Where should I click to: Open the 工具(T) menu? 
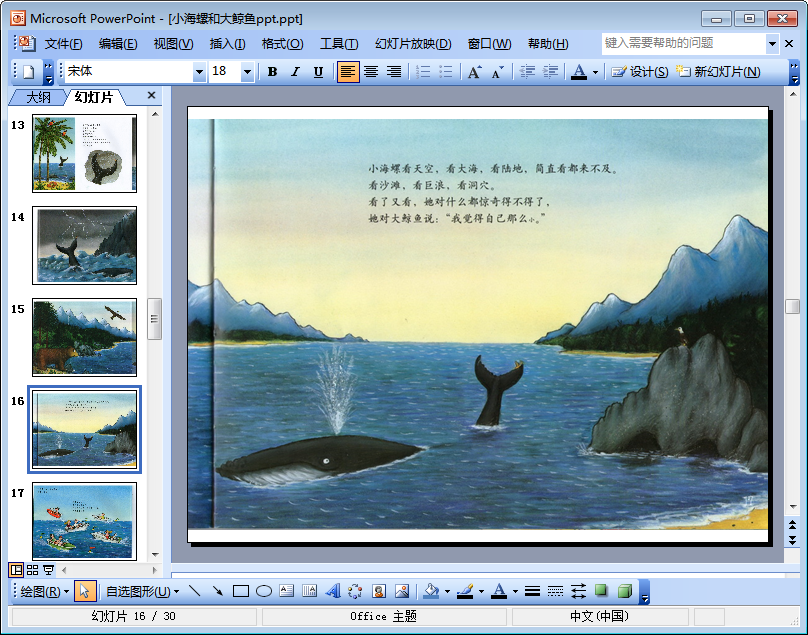(339, 44)
